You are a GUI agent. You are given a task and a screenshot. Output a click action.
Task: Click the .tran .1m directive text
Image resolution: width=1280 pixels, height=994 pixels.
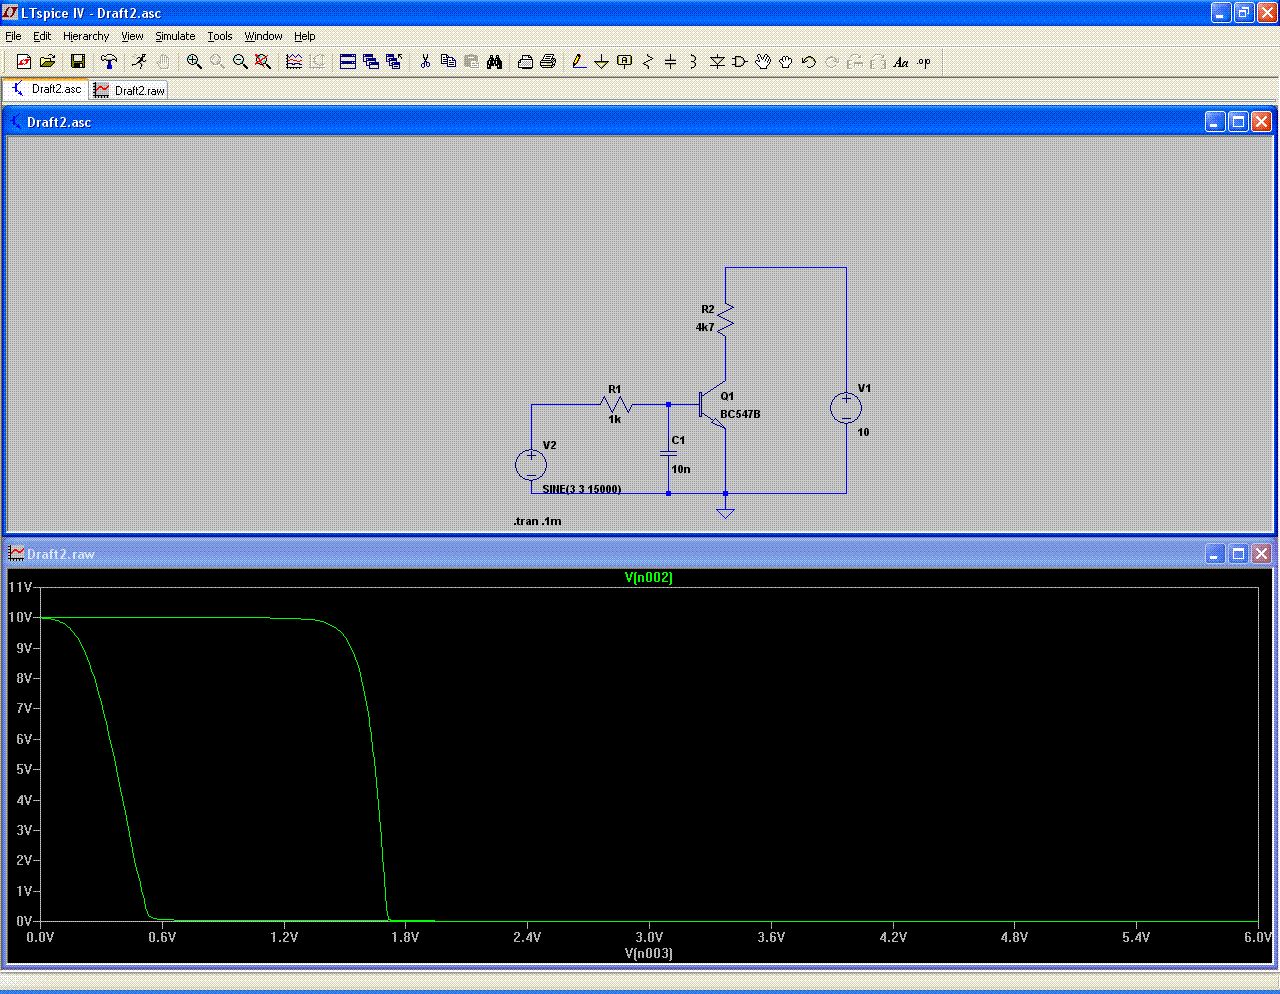[x=537, y=521]
